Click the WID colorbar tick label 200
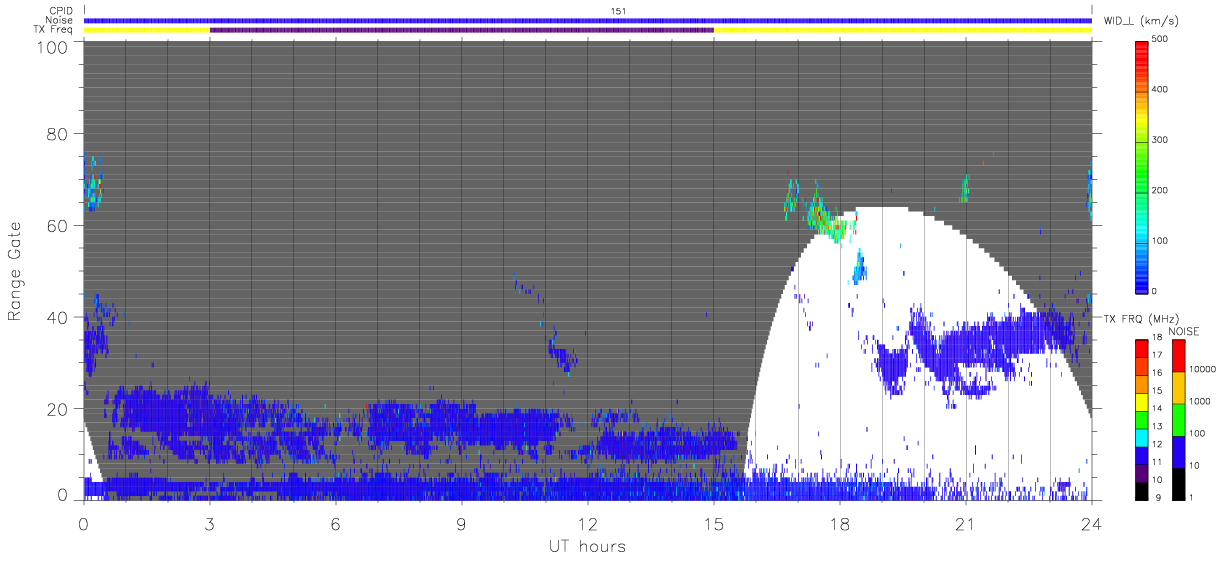The height and width of the screenshot is (567, 1228). click(1161, 190)
